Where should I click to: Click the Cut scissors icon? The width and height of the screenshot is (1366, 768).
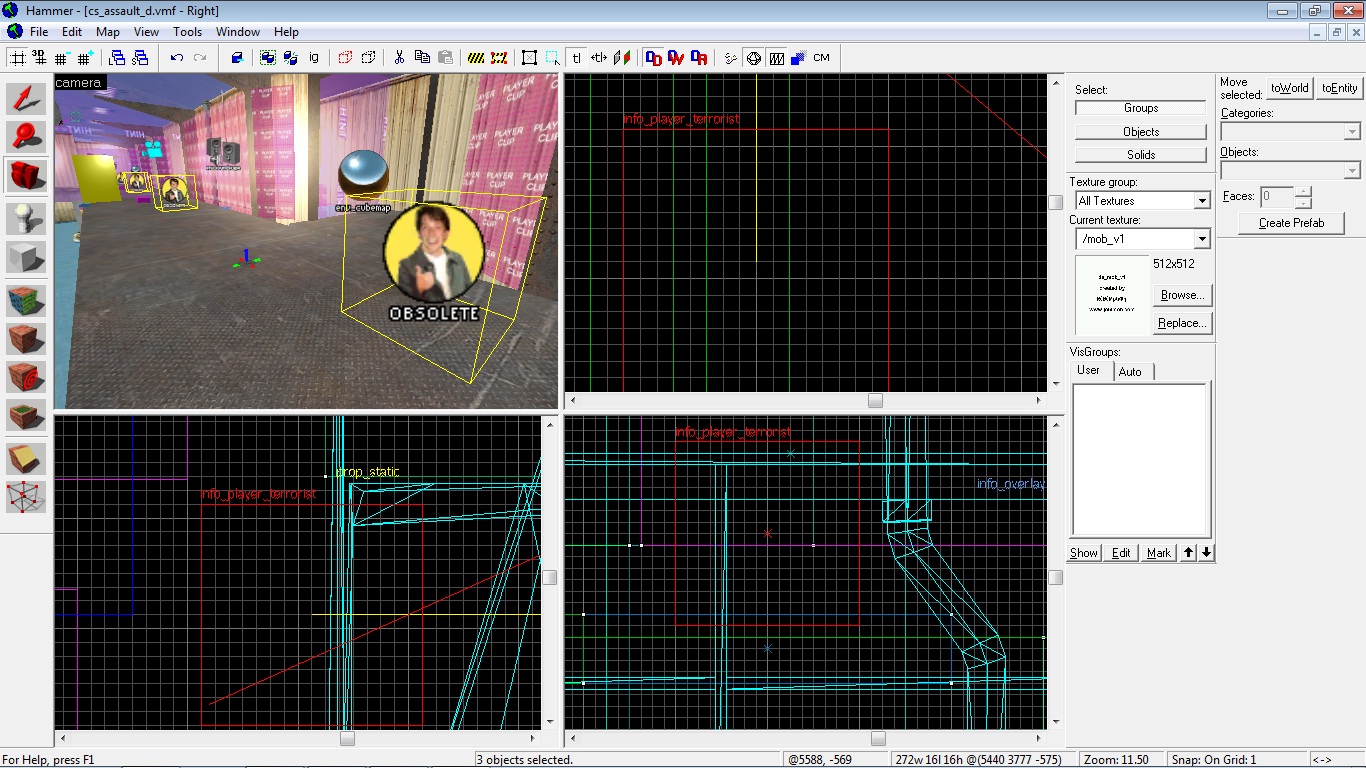398,58
